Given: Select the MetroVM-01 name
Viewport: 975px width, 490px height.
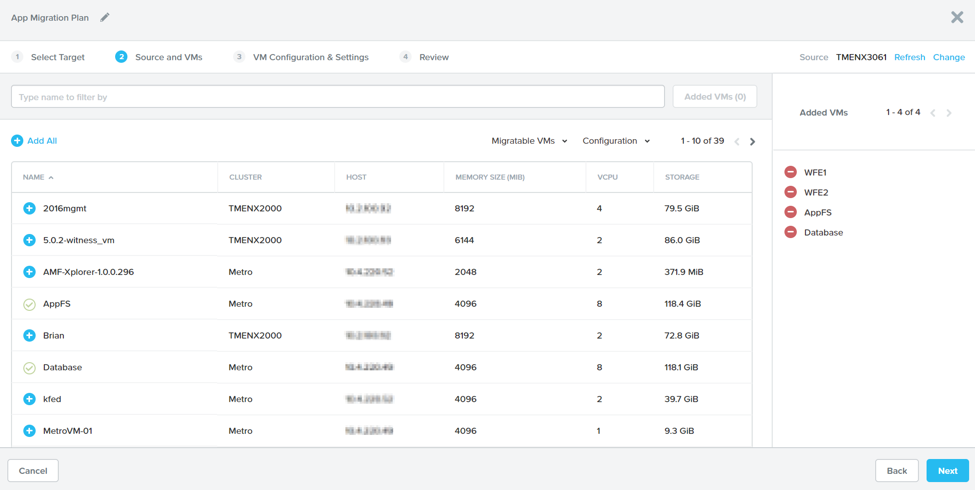Looking at the screenshot, I should (x=68, y=430).
